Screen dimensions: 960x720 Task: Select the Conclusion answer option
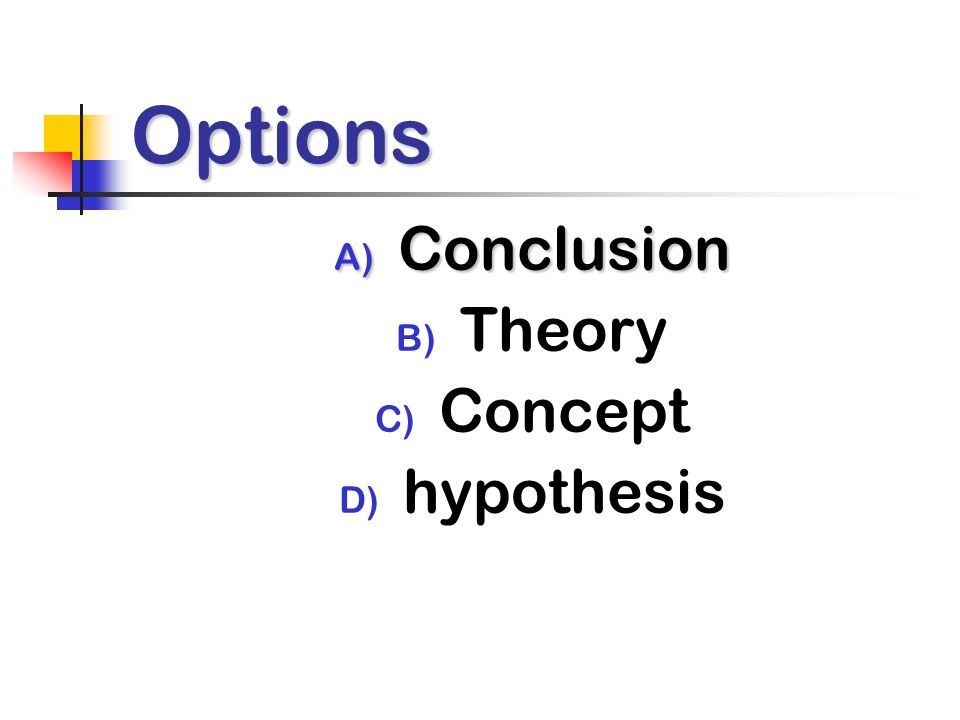click(x=564, y=249)
